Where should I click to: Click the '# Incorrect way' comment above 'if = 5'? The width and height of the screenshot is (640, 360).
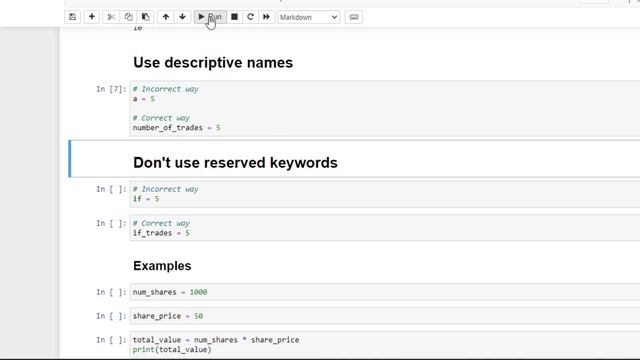[165, 189]
